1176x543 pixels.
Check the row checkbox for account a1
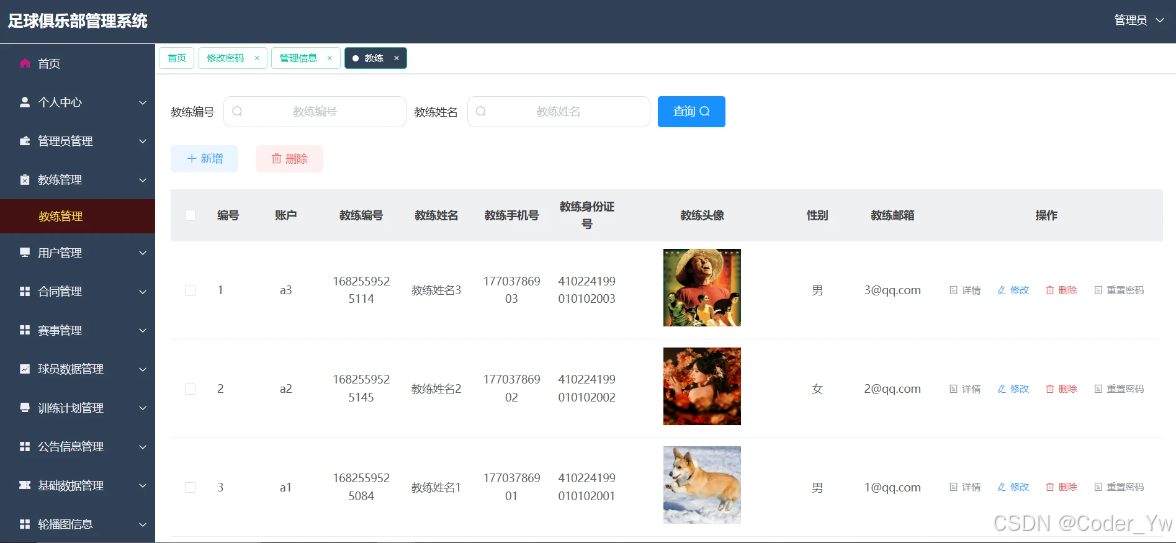190,488
